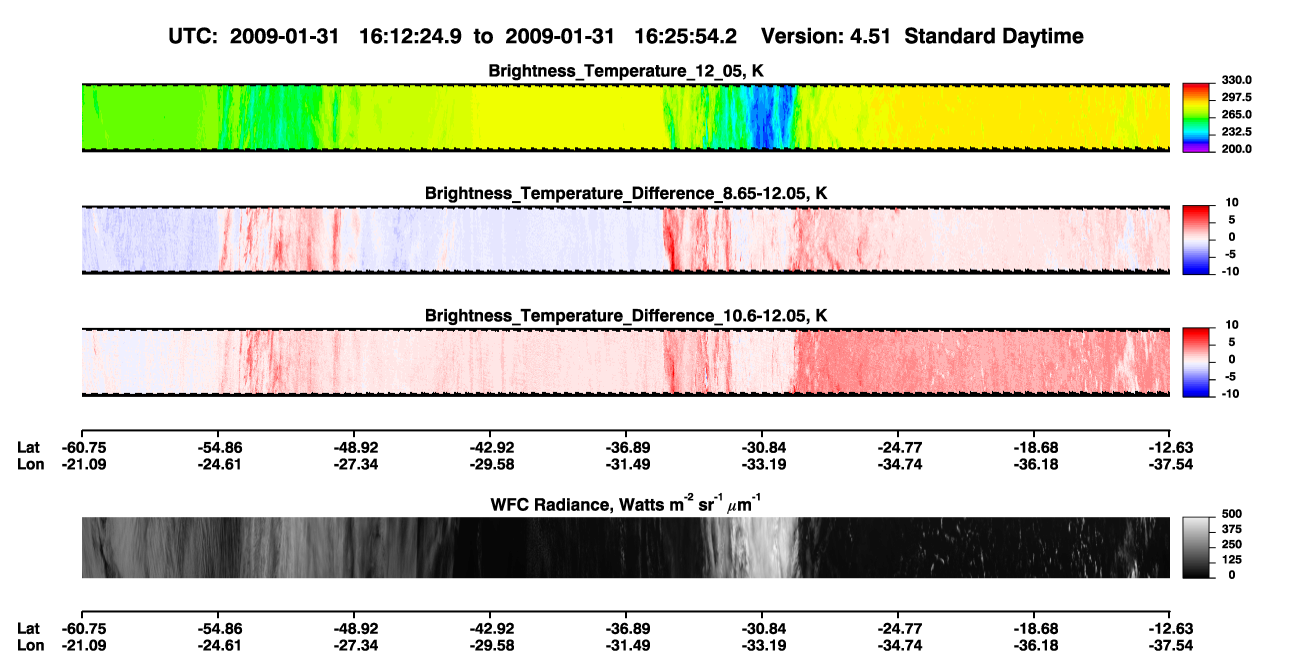Click the '297.5' colorbar tick label
Viewport: 1300px width, 667px height.
point(1236,97)
